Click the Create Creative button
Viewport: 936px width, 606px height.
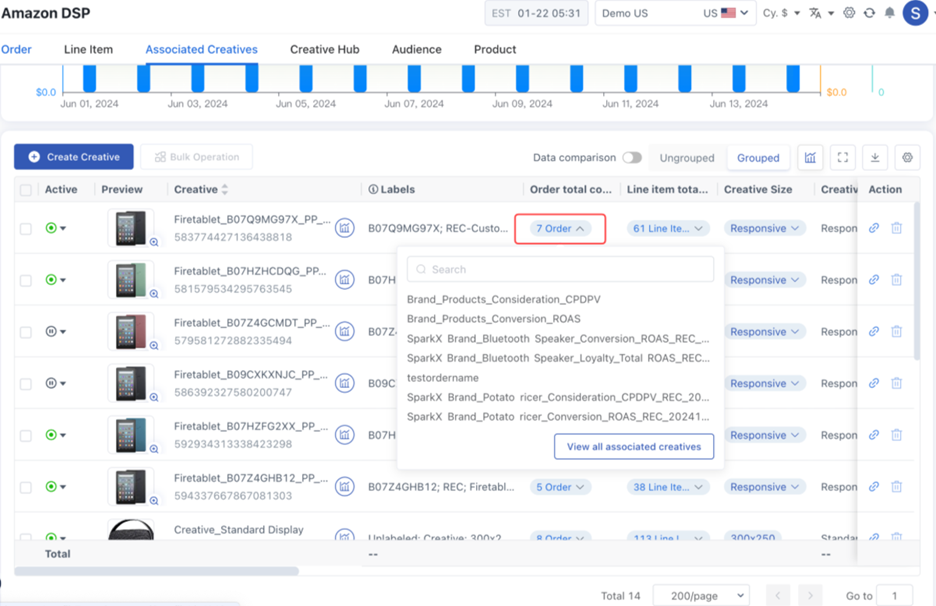pyautogui.click(x=74, y=157)
